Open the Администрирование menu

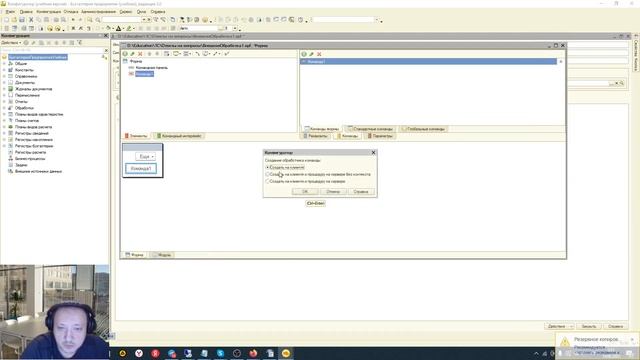tap(98, 12)
